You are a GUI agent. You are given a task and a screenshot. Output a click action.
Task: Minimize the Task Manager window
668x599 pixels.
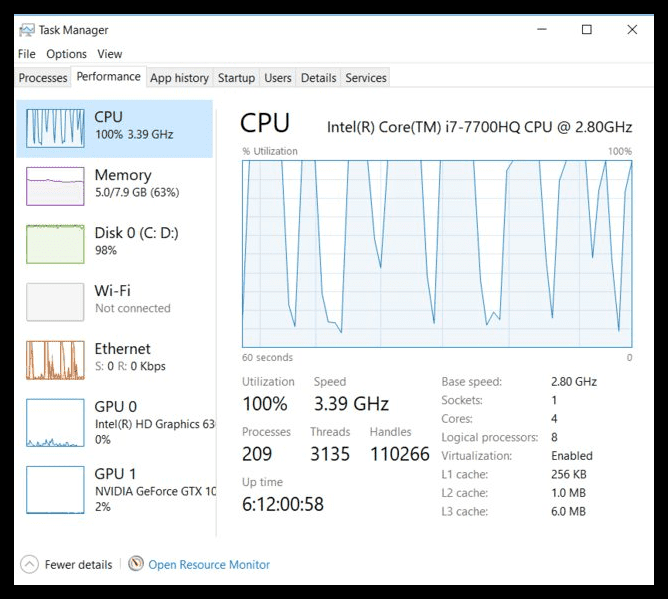click(x=542, y=29)
